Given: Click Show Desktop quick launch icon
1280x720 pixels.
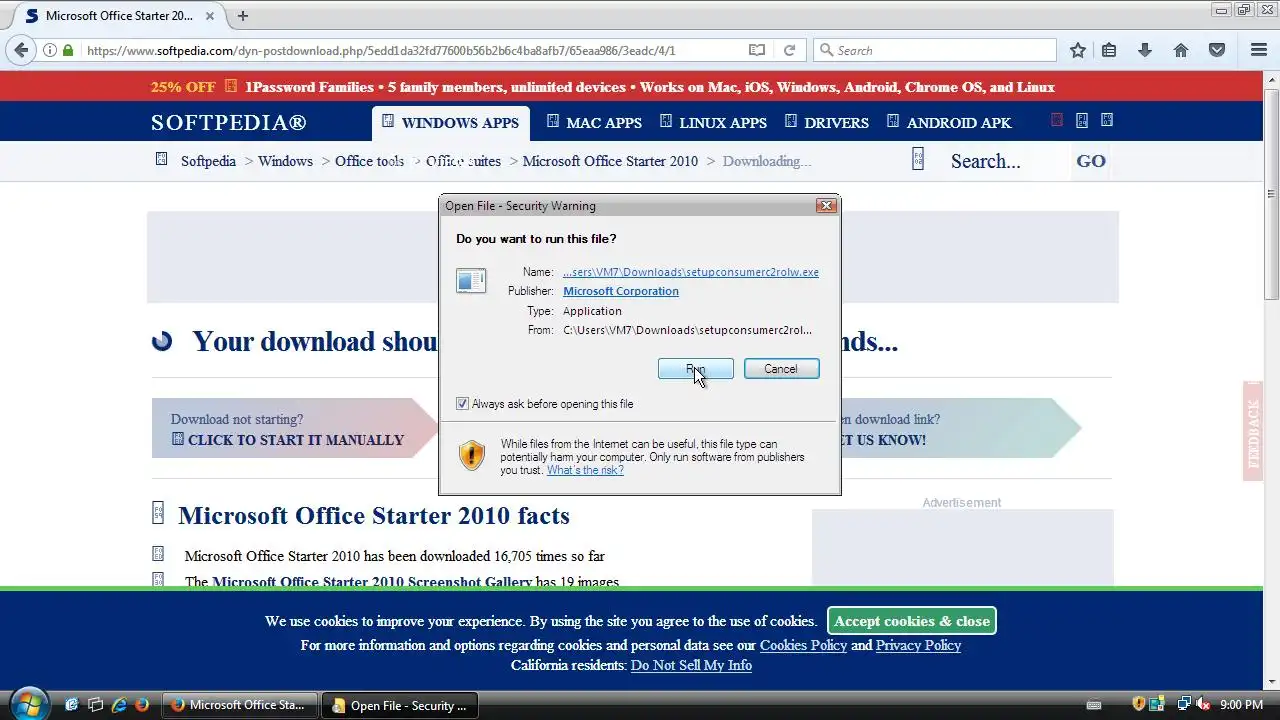Looking at the screenshot, I should [x=71, y=705].
